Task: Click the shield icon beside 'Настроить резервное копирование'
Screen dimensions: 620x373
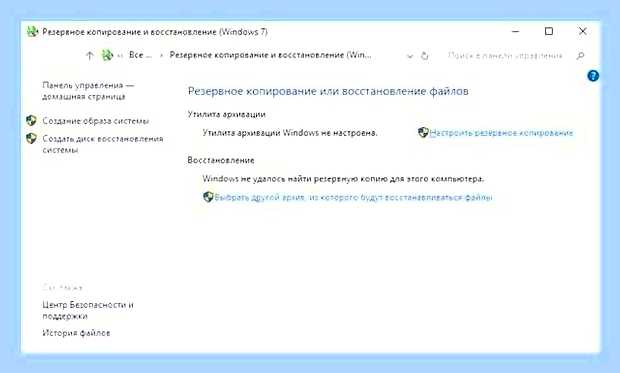Action: pyautogui.click(x=423, y=132)
